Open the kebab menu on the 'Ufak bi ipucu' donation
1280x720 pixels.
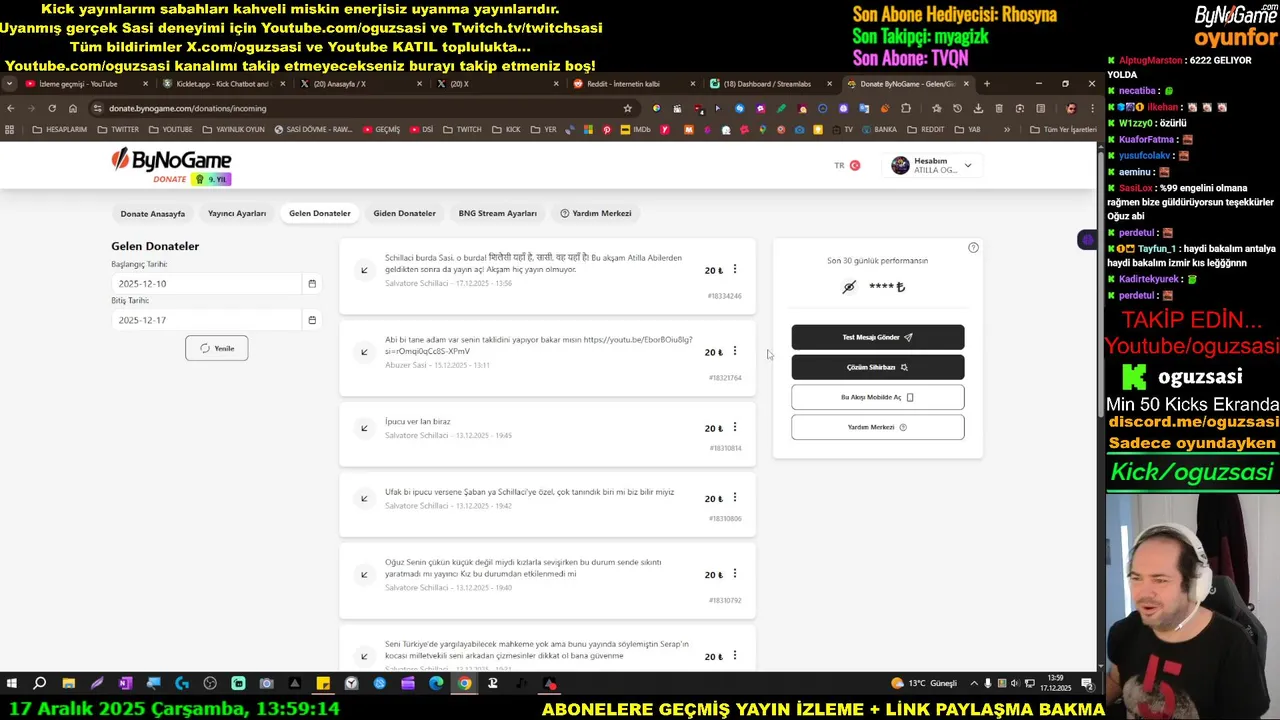point(735,497)
